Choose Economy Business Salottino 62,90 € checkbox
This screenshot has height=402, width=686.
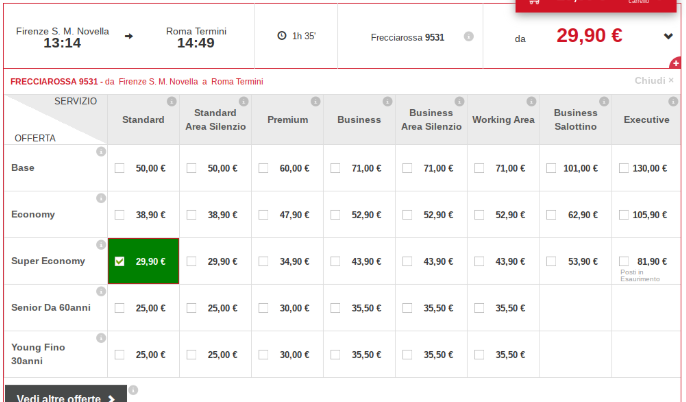[551, 215]
